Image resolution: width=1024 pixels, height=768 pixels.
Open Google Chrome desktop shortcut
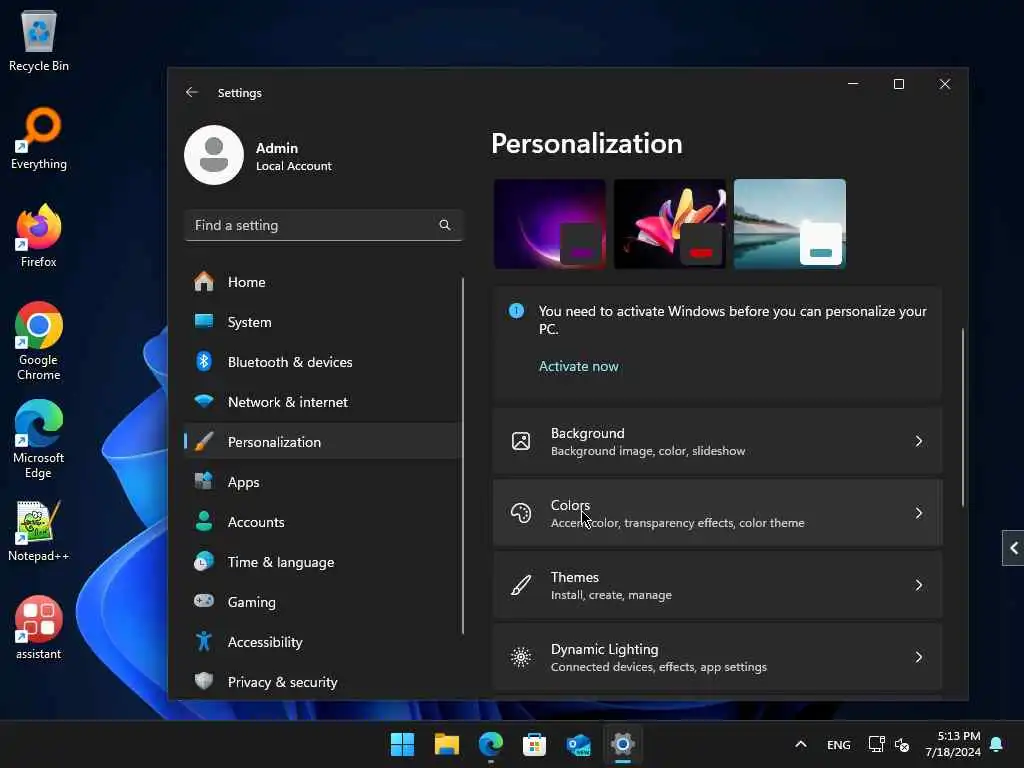pos(39,341)
